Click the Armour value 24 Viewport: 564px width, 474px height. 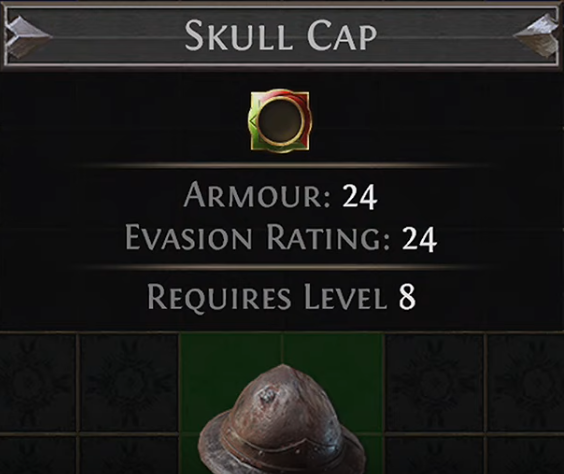pyautogui.click(x=359, y=196)
